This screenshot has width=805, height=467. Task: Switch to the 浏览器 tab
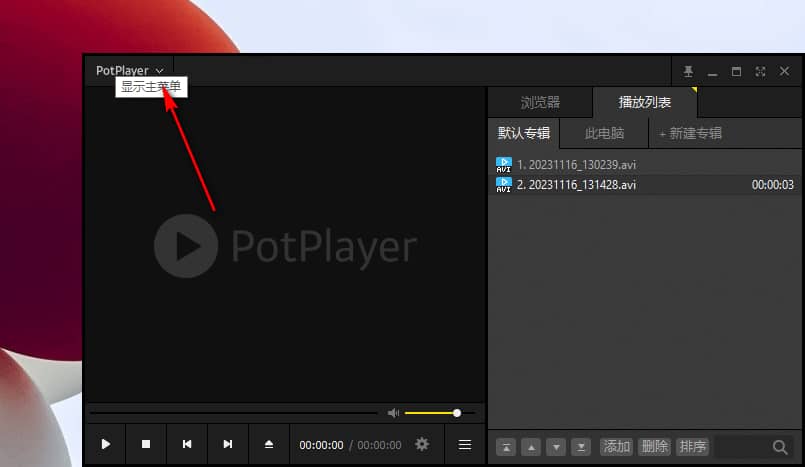(540, 103)
